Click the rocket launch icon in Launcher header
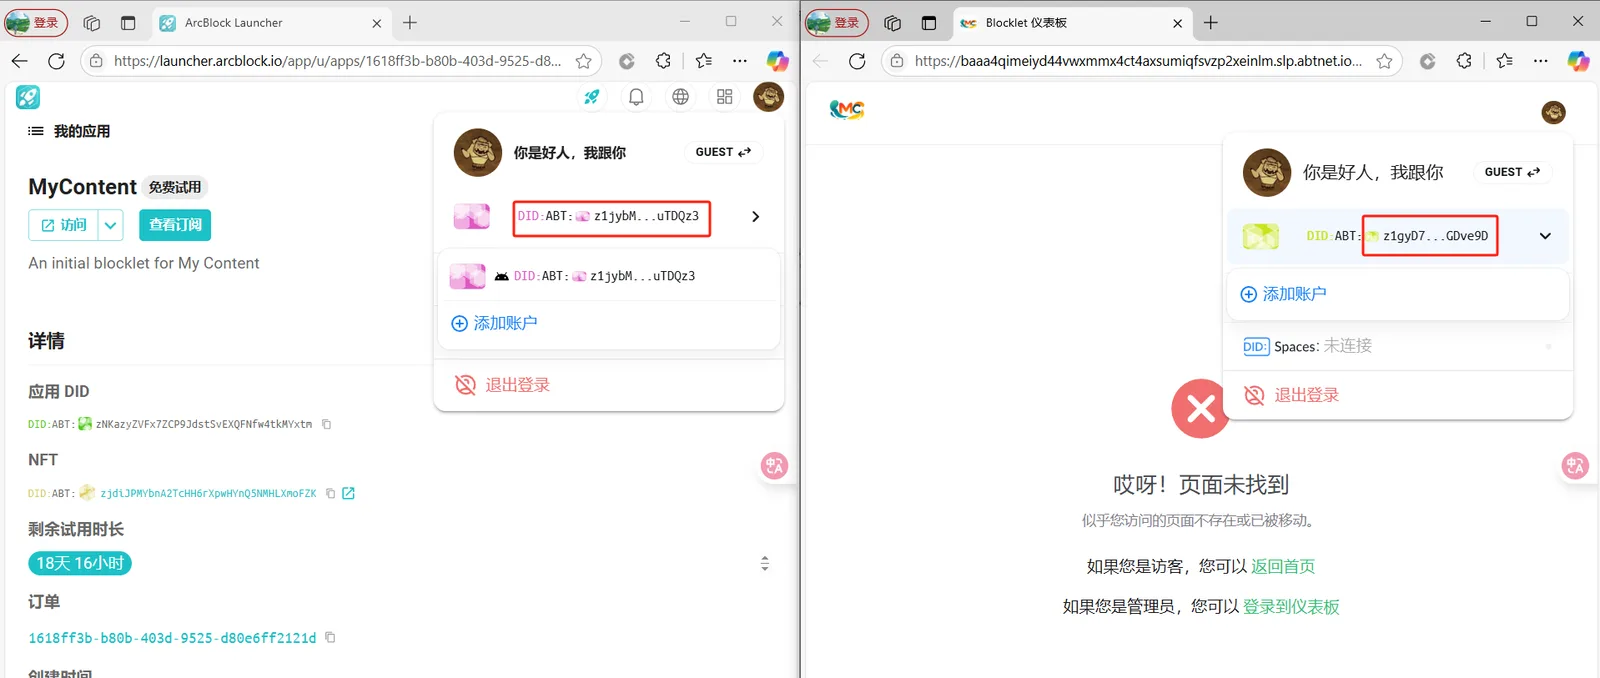The height and width of the screenshot is (678, 1600). pos(592,97)
